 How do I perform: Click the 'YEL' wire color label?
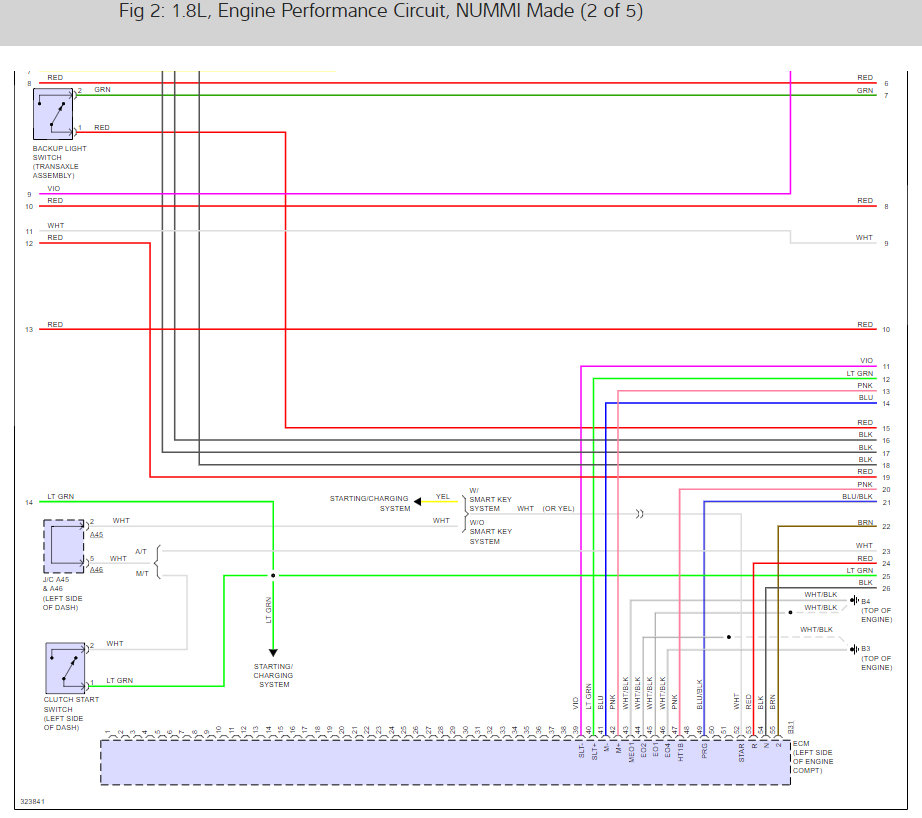(443, 496)
